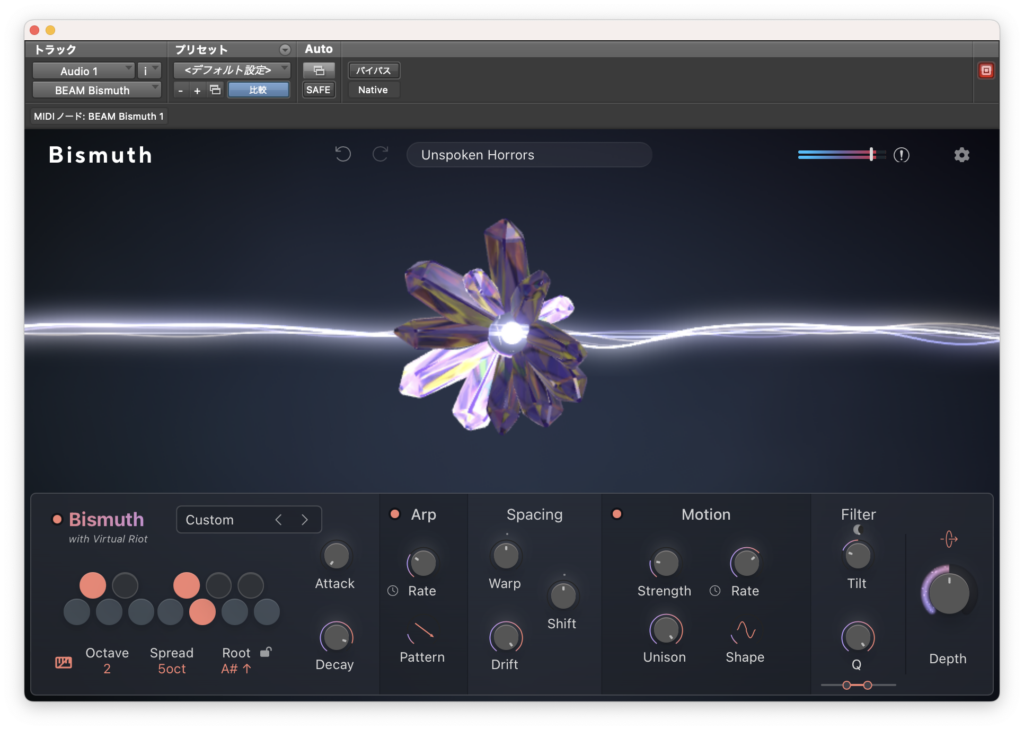The image size is (1024, 730).
Task: Redo with the redo arrow icon
Action: click(x=381, y=155)
